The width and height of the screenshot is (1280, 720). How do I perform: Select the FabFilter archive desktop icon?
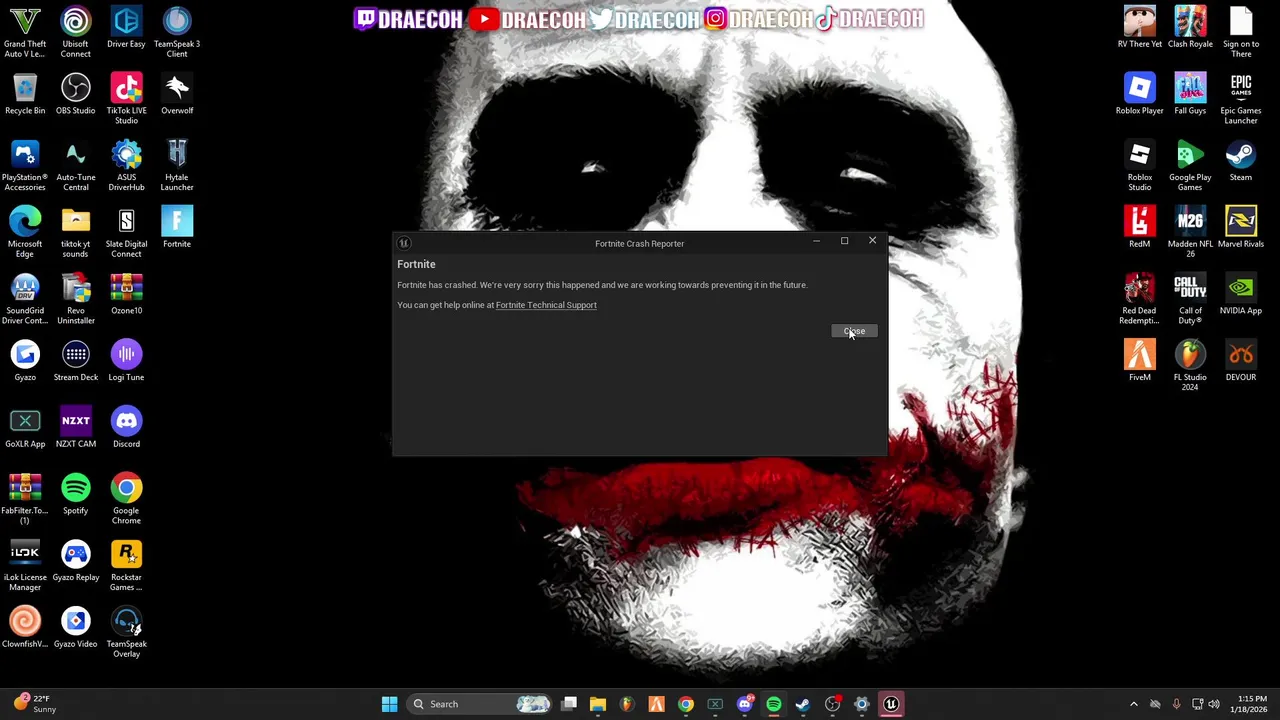click(25, 499)
